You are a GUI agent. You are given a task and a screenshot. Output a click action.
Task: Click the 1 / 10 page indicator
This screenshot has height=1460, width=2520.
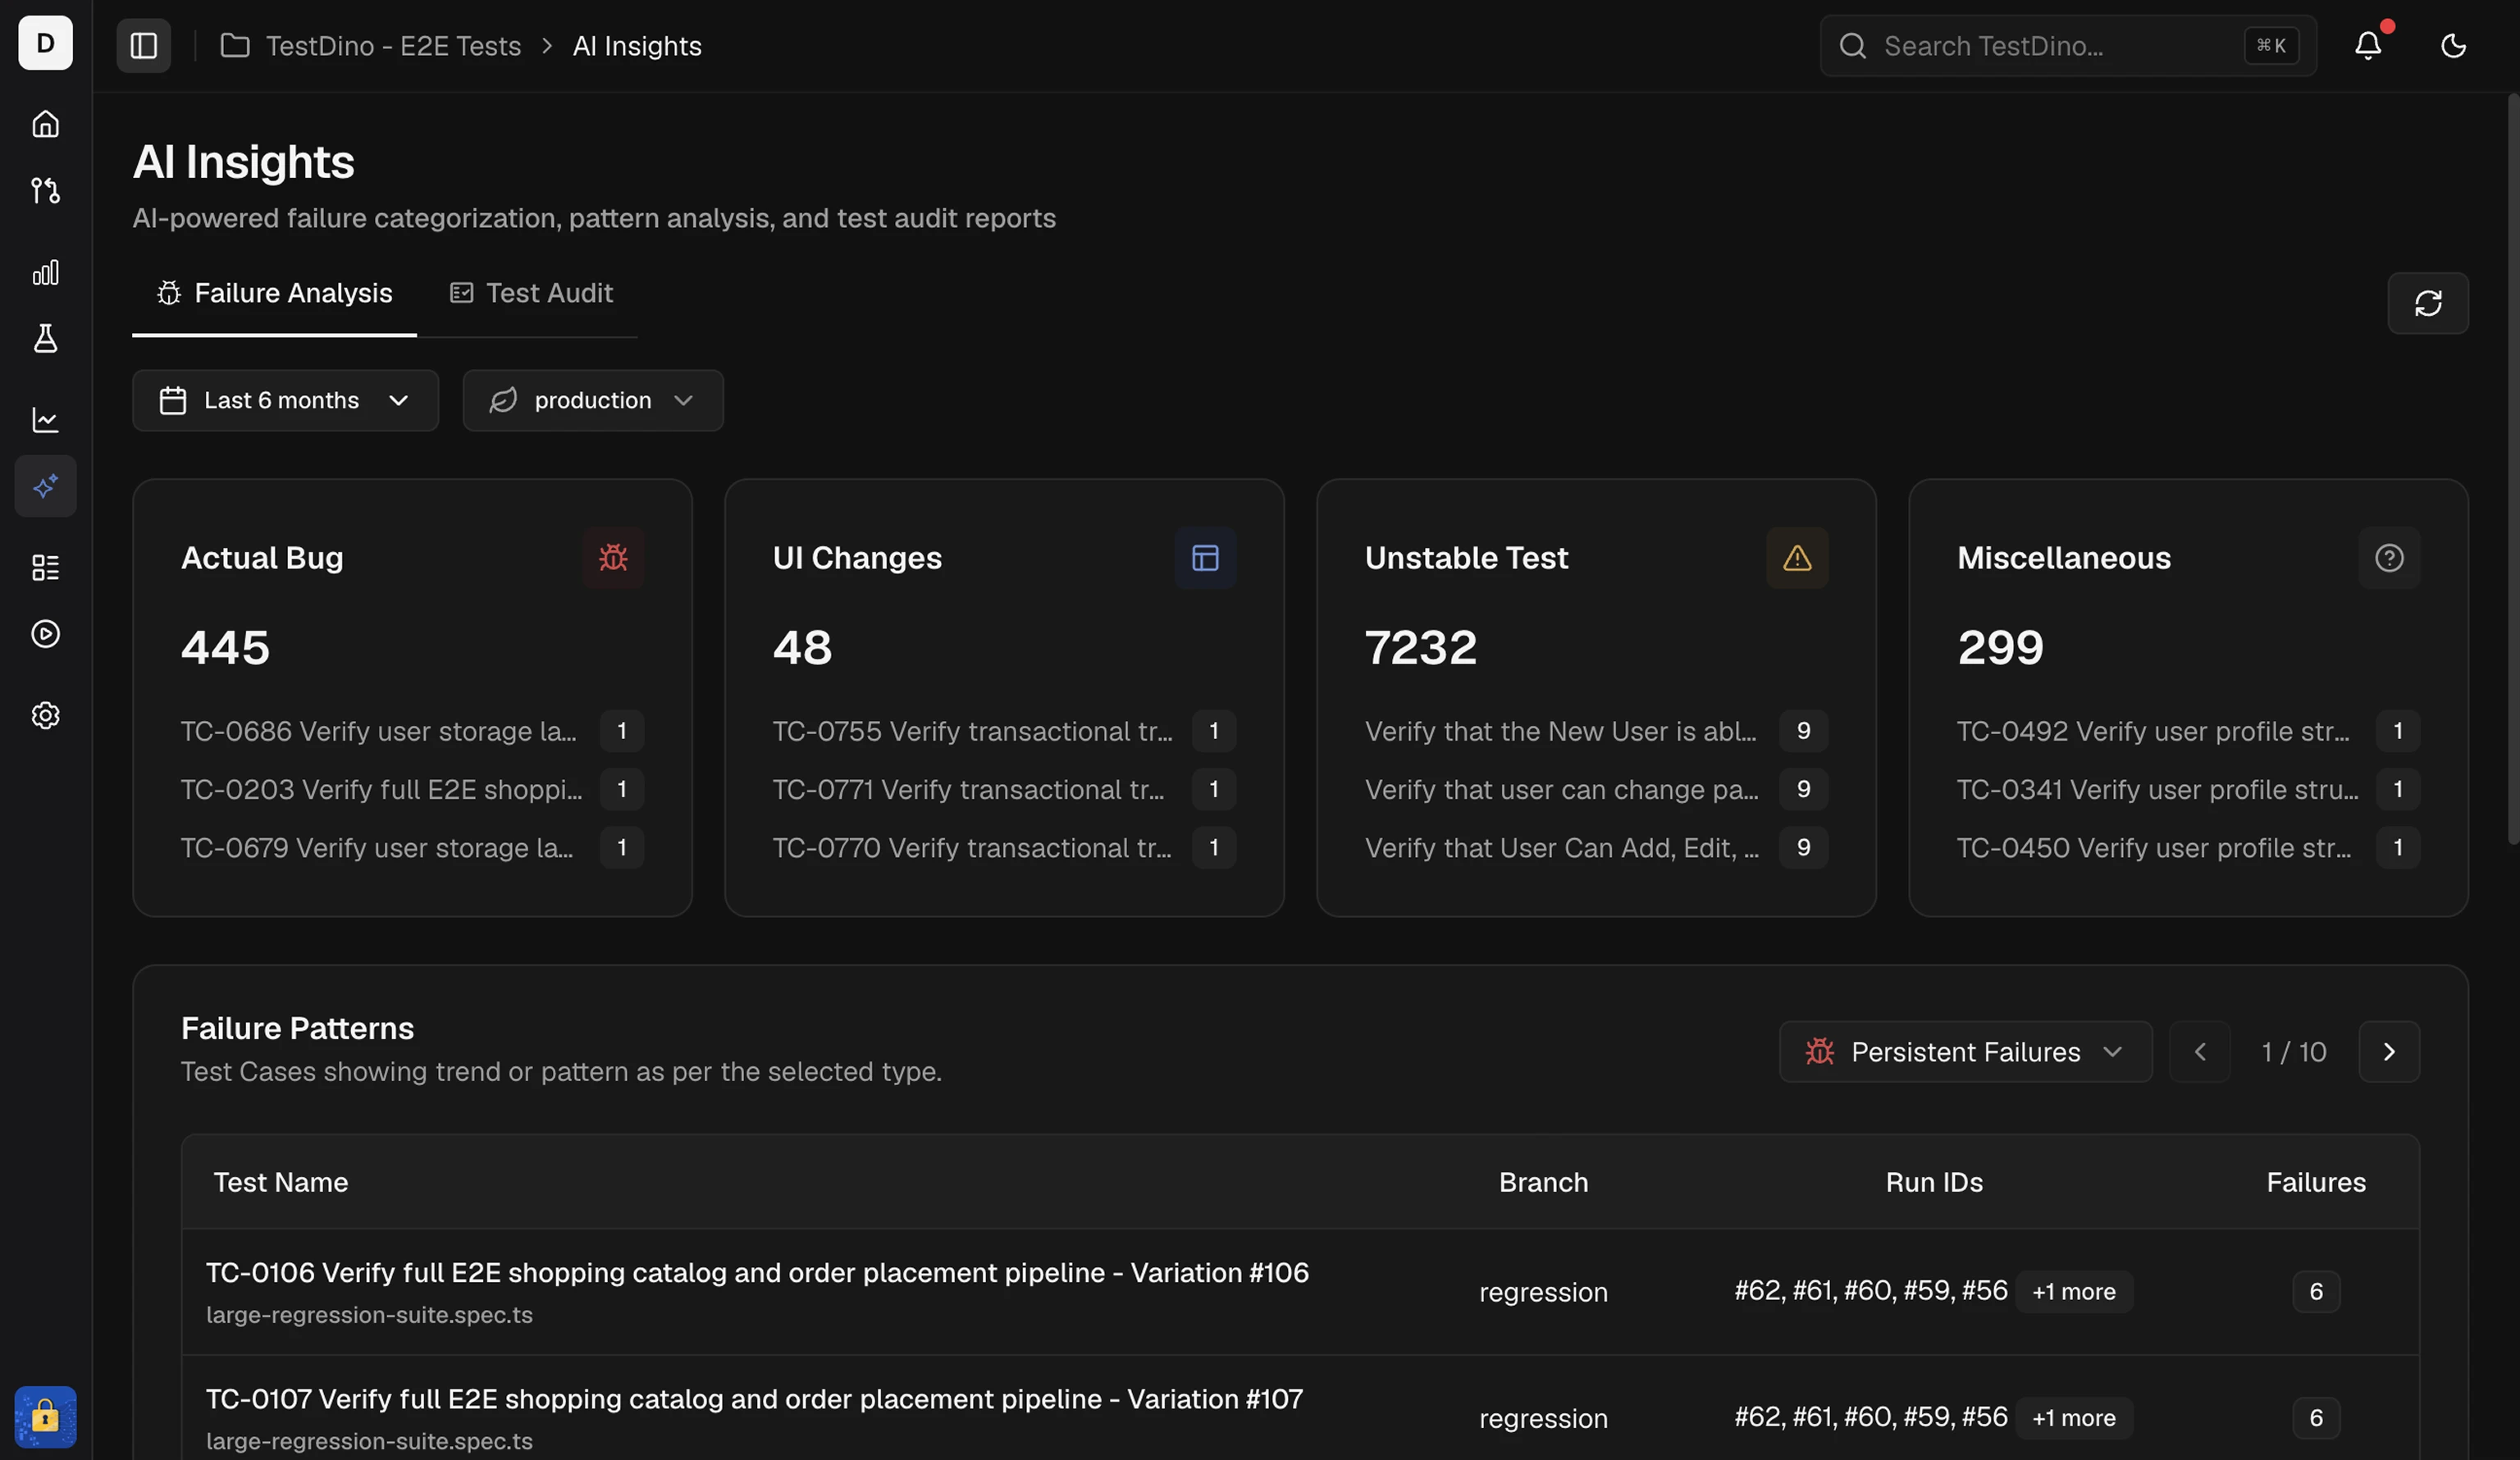(x=2294, y=1052)
